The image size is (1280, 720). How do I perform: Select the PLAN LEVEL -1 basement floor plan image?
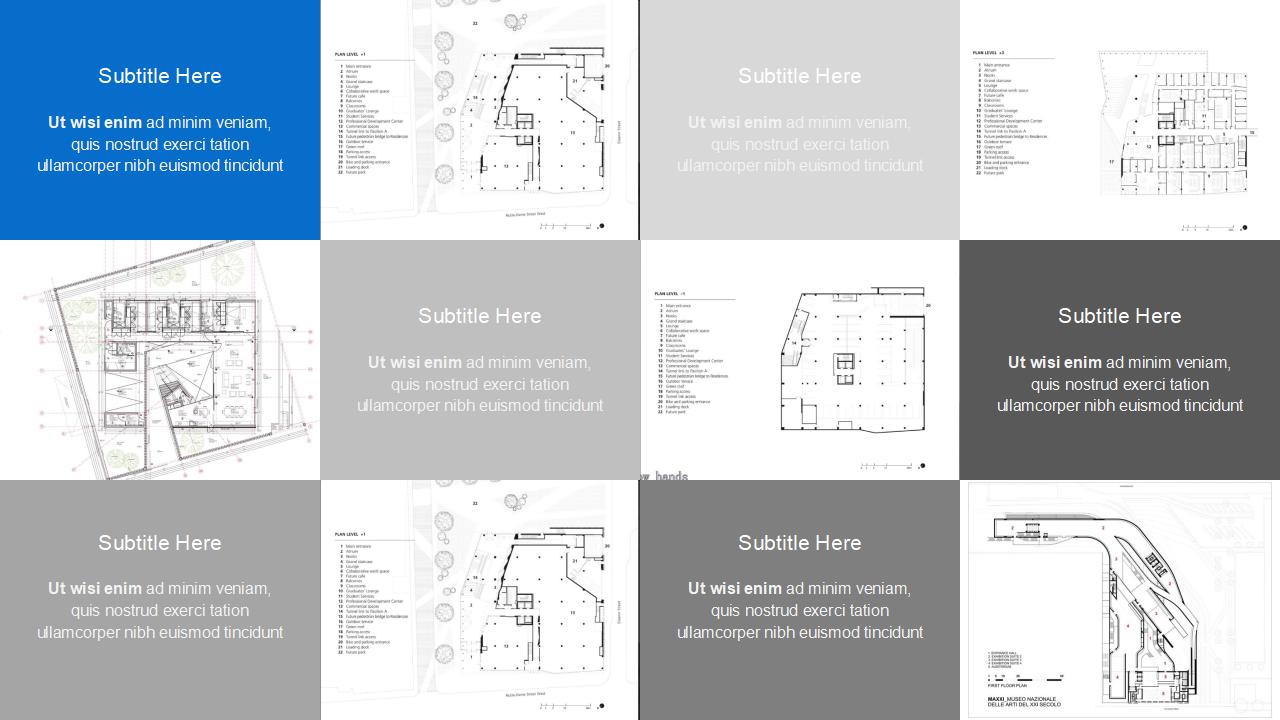coord(800,360)
